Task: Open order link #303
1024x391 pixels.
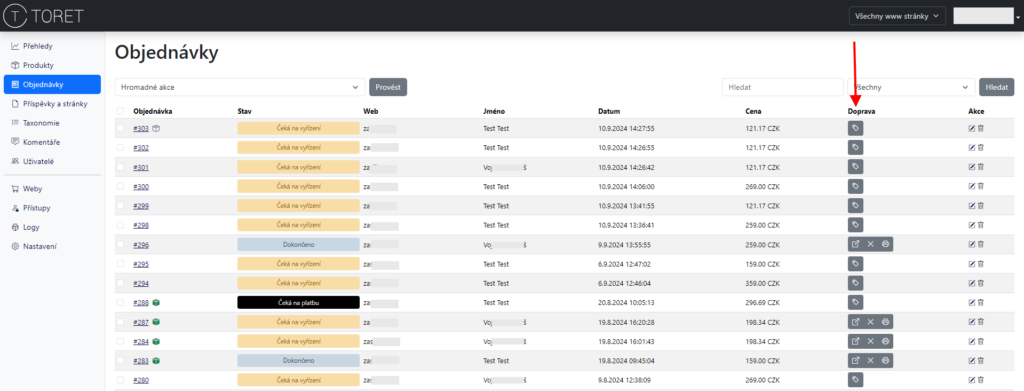Action: 141,129
